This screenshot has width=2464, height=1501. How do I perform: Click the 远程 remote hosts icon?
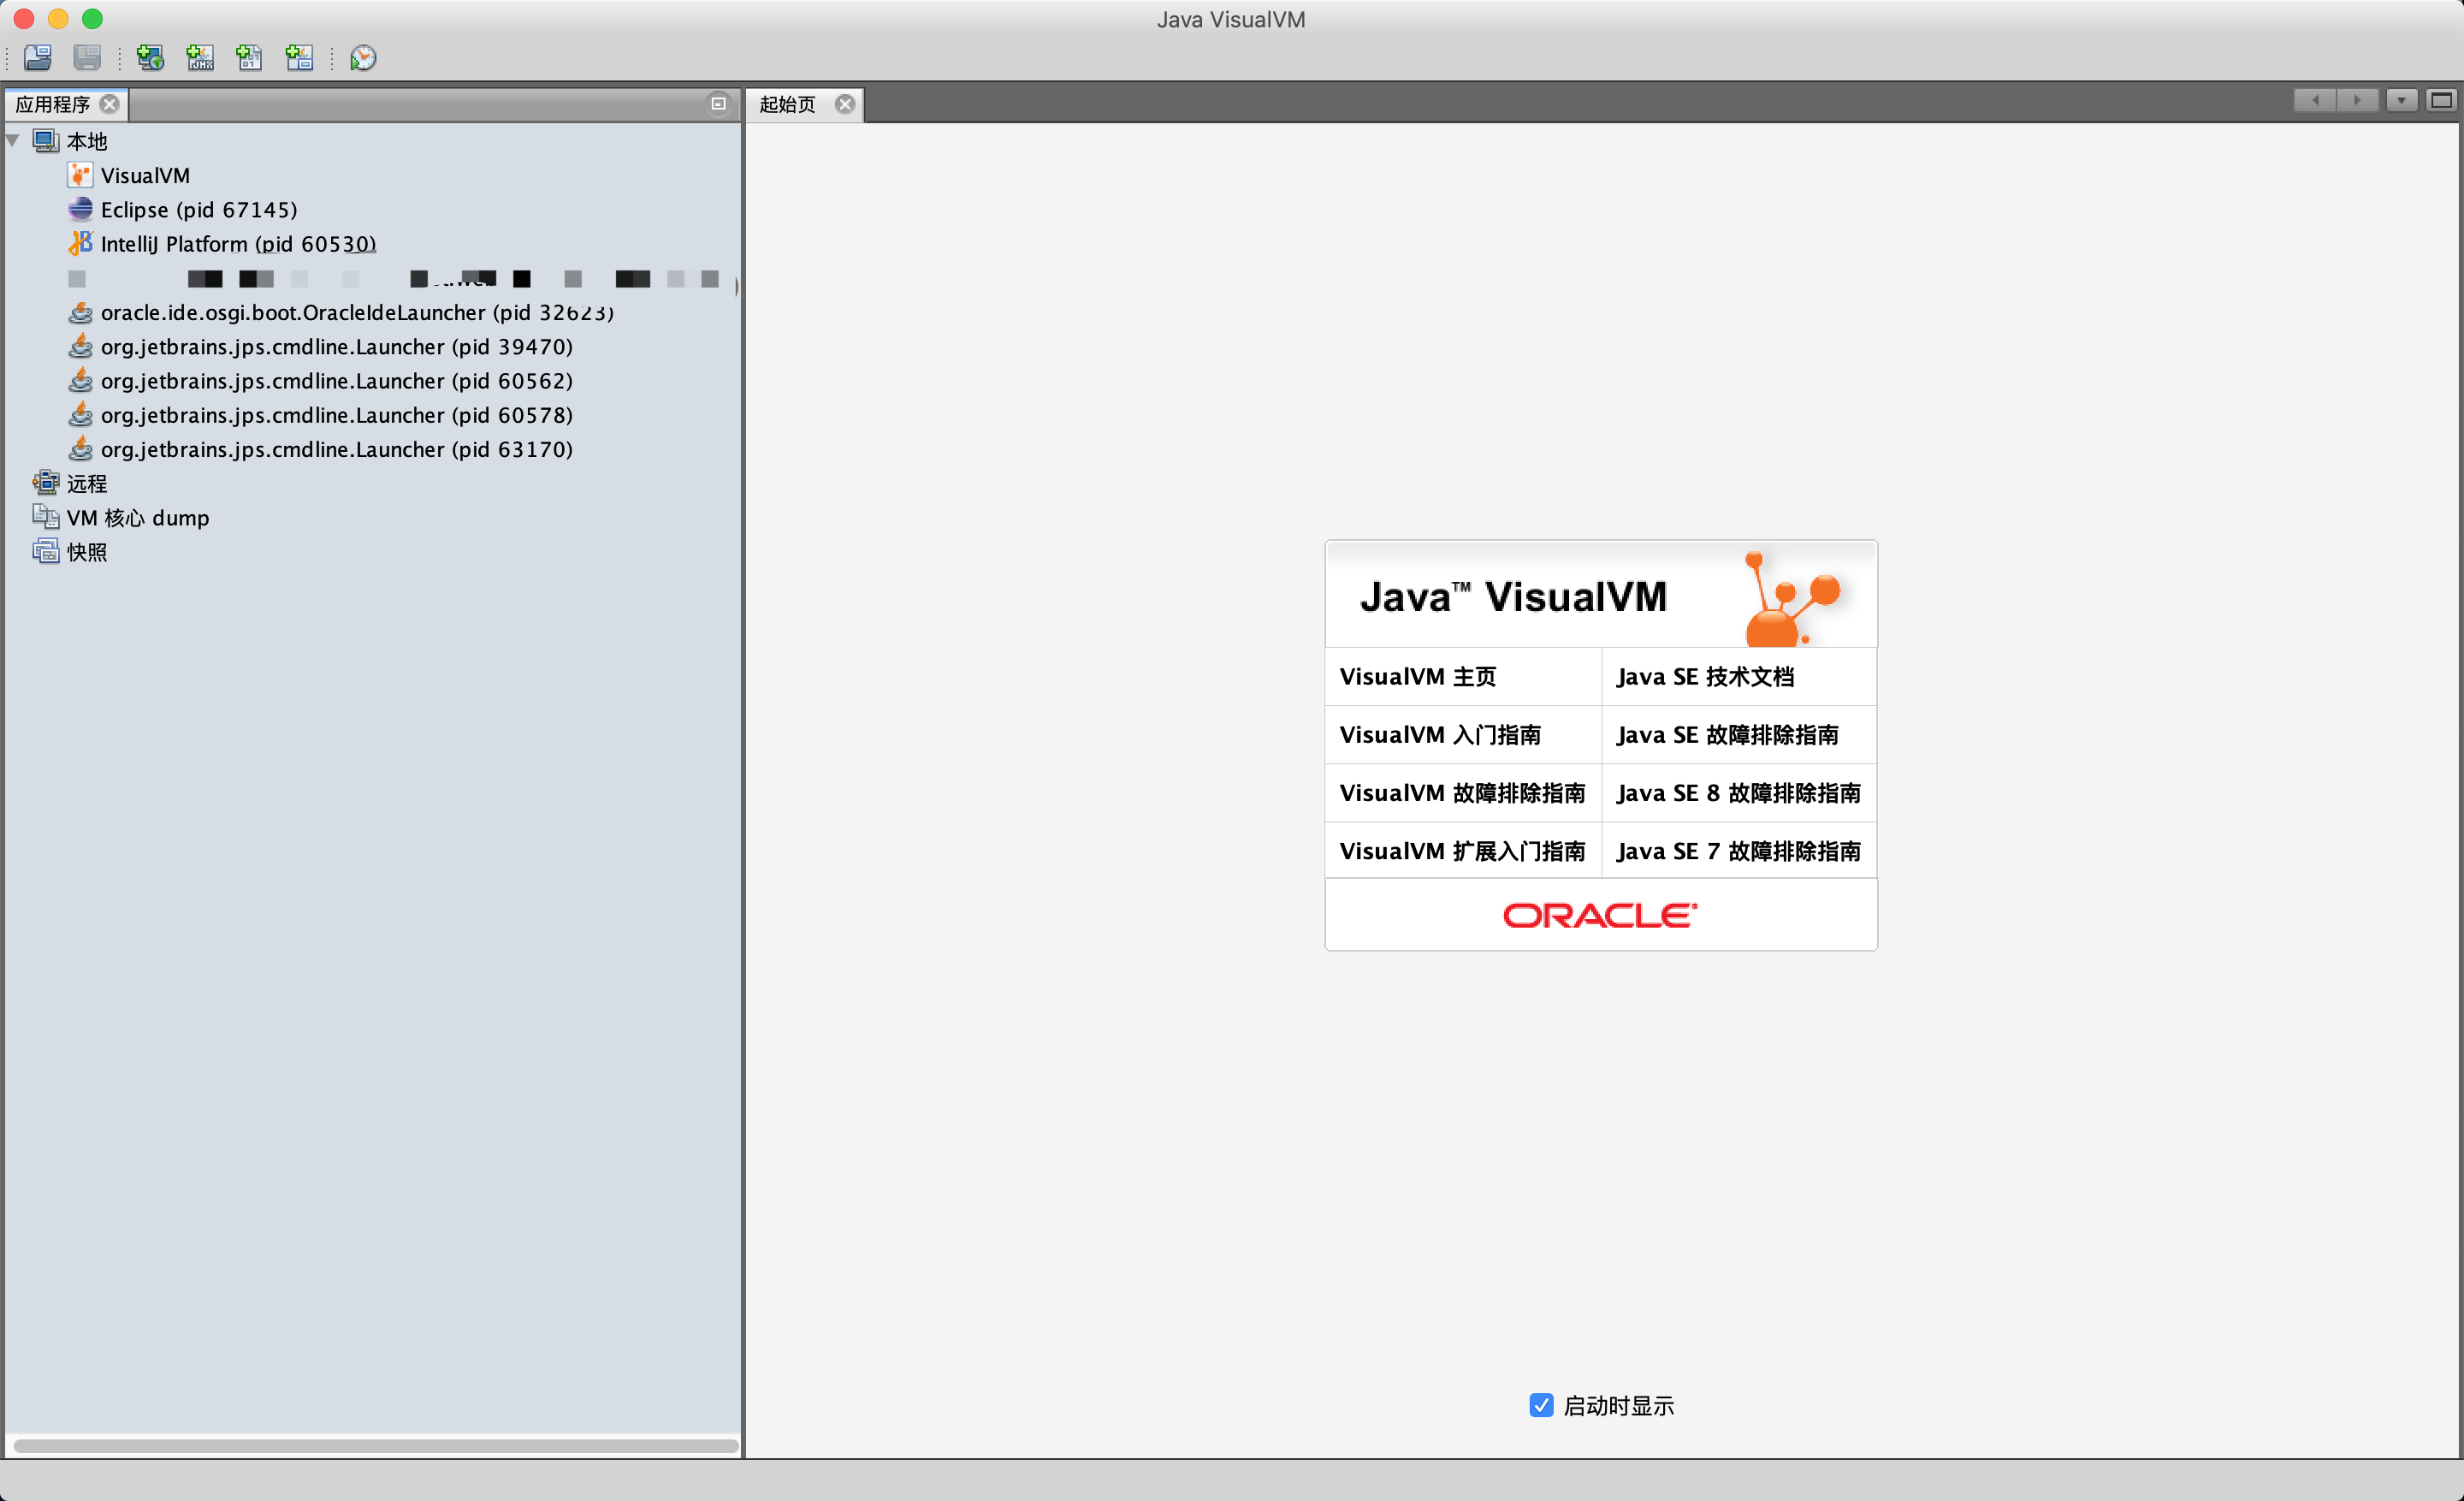click(x=46, y=484)
